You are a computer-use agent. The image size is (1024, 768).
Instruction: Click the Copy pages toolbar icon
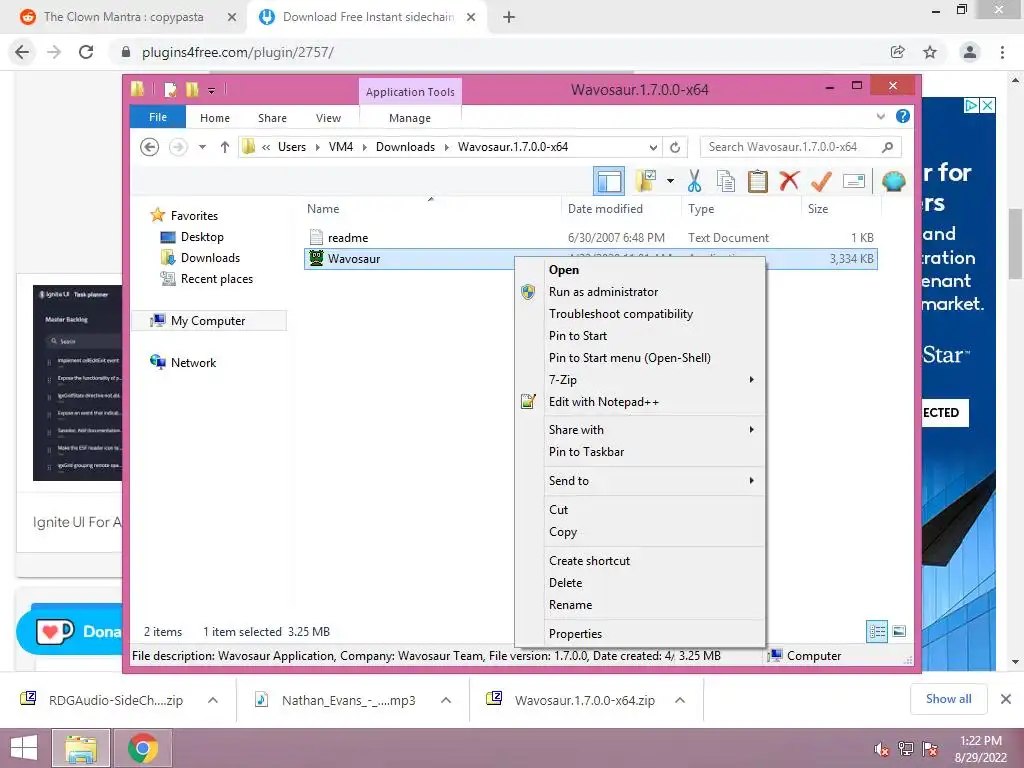726,181
